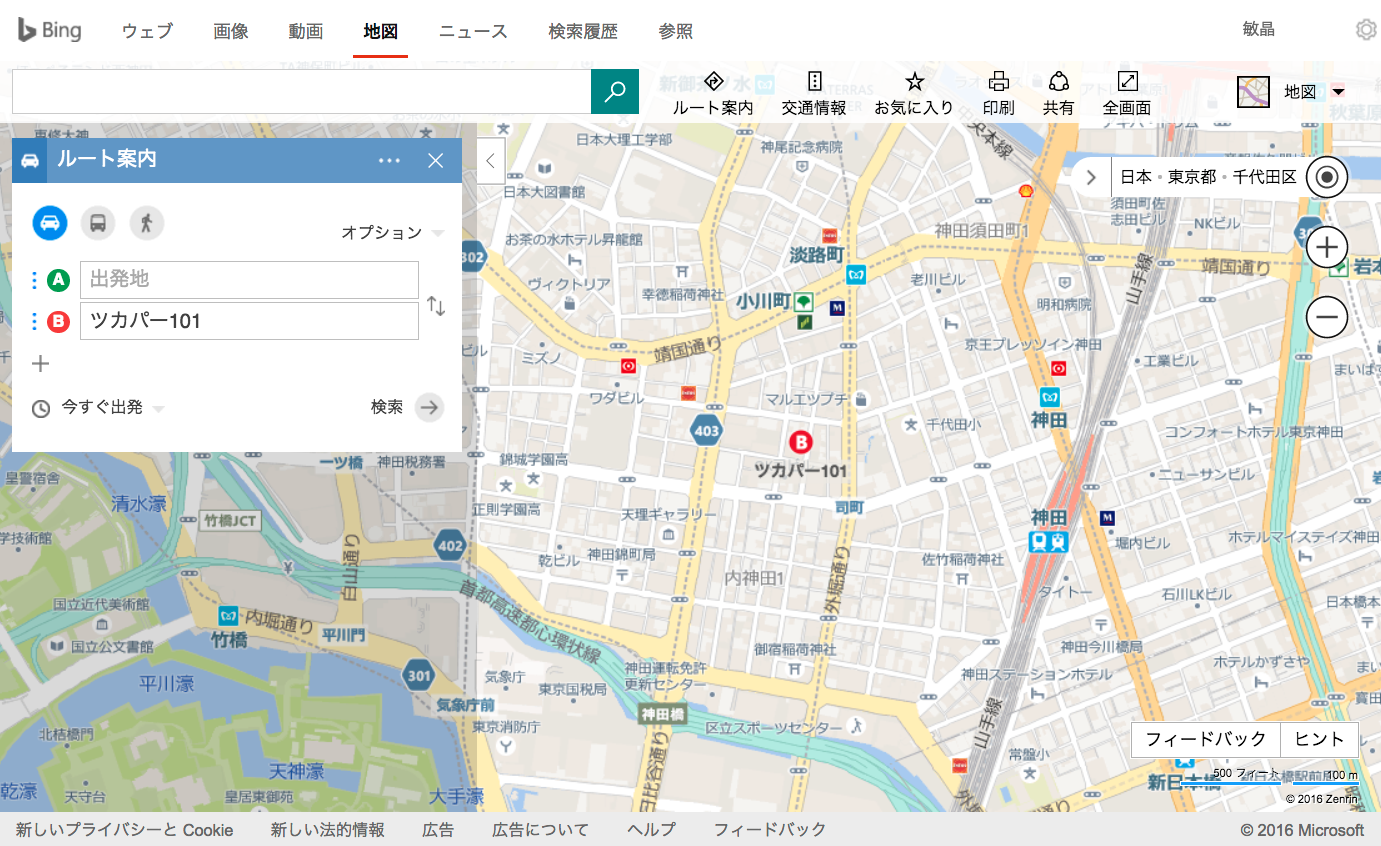
Task: Collapse the directions side panel arrow
Action: click(491, 160)
